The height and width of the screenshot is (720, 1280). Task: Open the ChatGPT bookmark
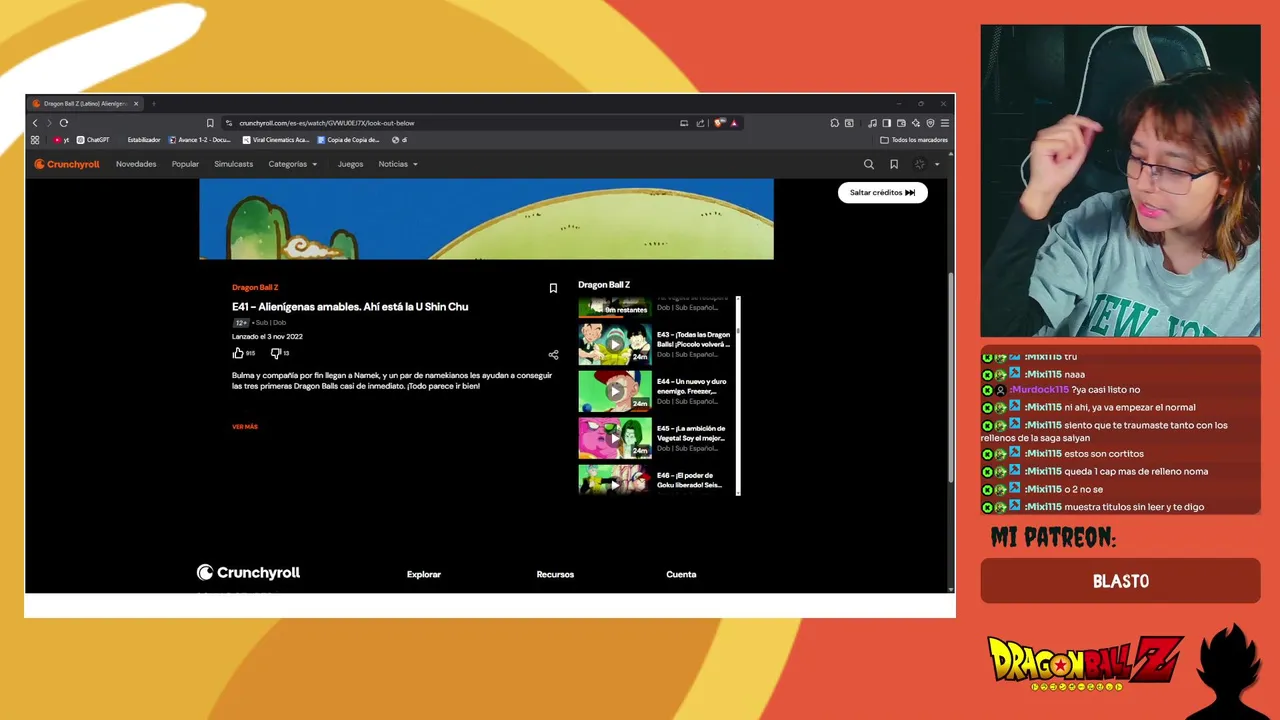[x=93, y=140]
